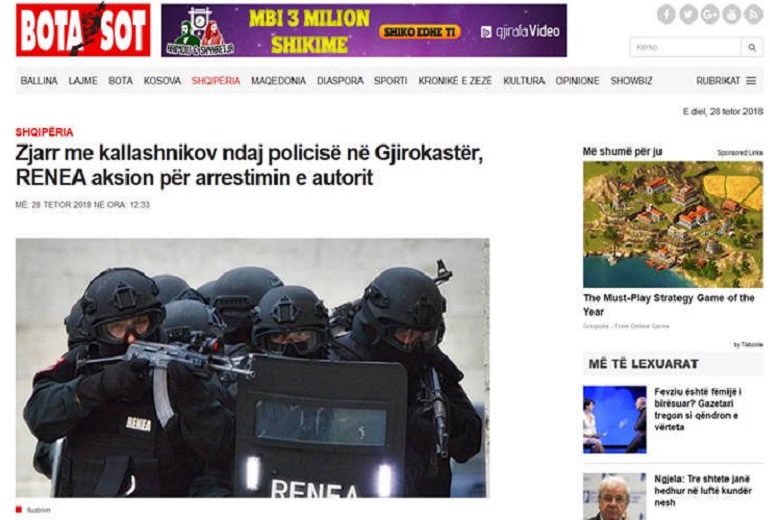Click the search magnifier icon

coord(752,48)
